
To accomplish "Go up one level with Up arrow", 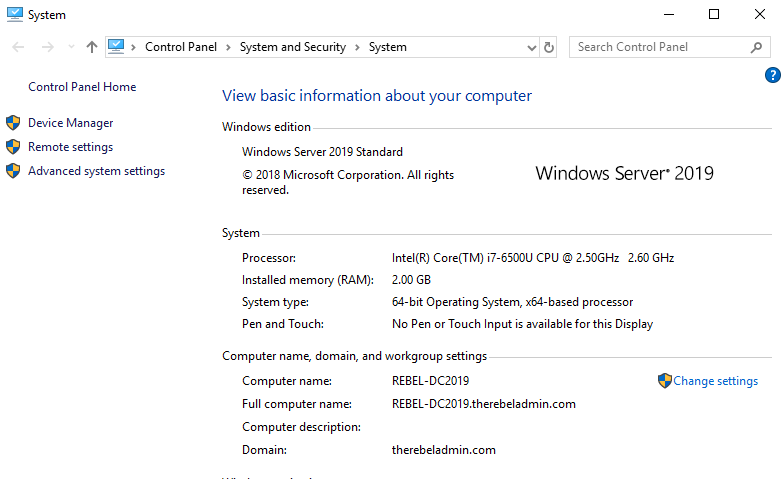I will tap(91, 47).
